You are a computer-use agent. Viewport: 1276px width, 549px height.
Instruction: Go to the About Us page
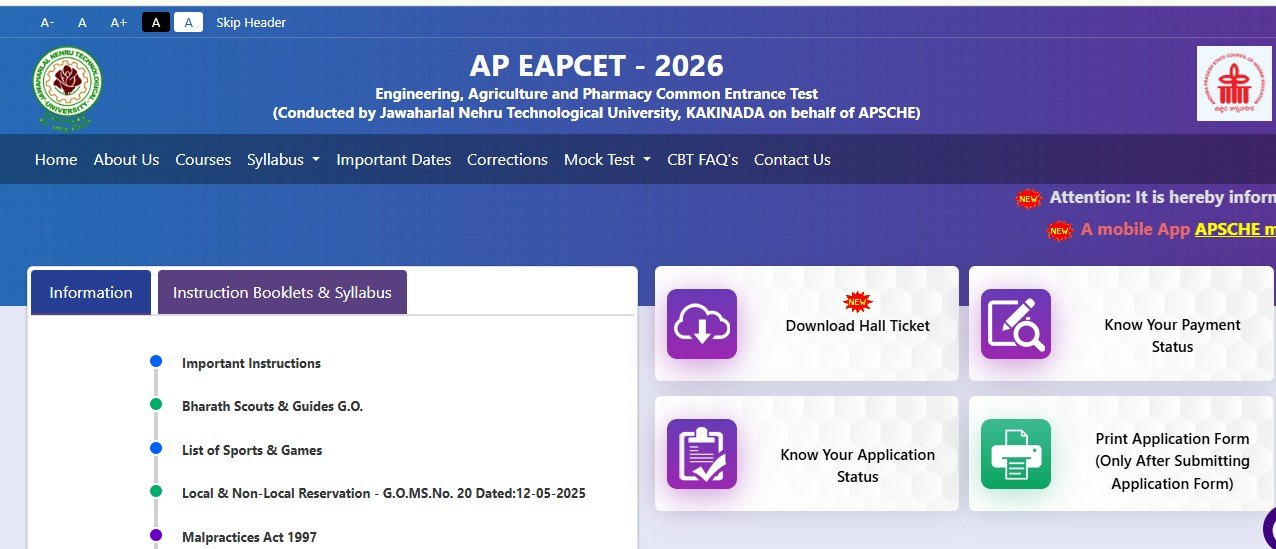point(126,159)
